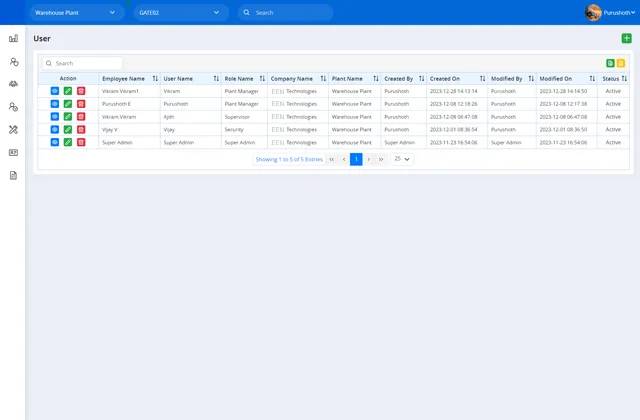Open the Purushoth profile menu
Image resolution: width=640 pixels, height=420 pixels.
[x=609, y=13]
